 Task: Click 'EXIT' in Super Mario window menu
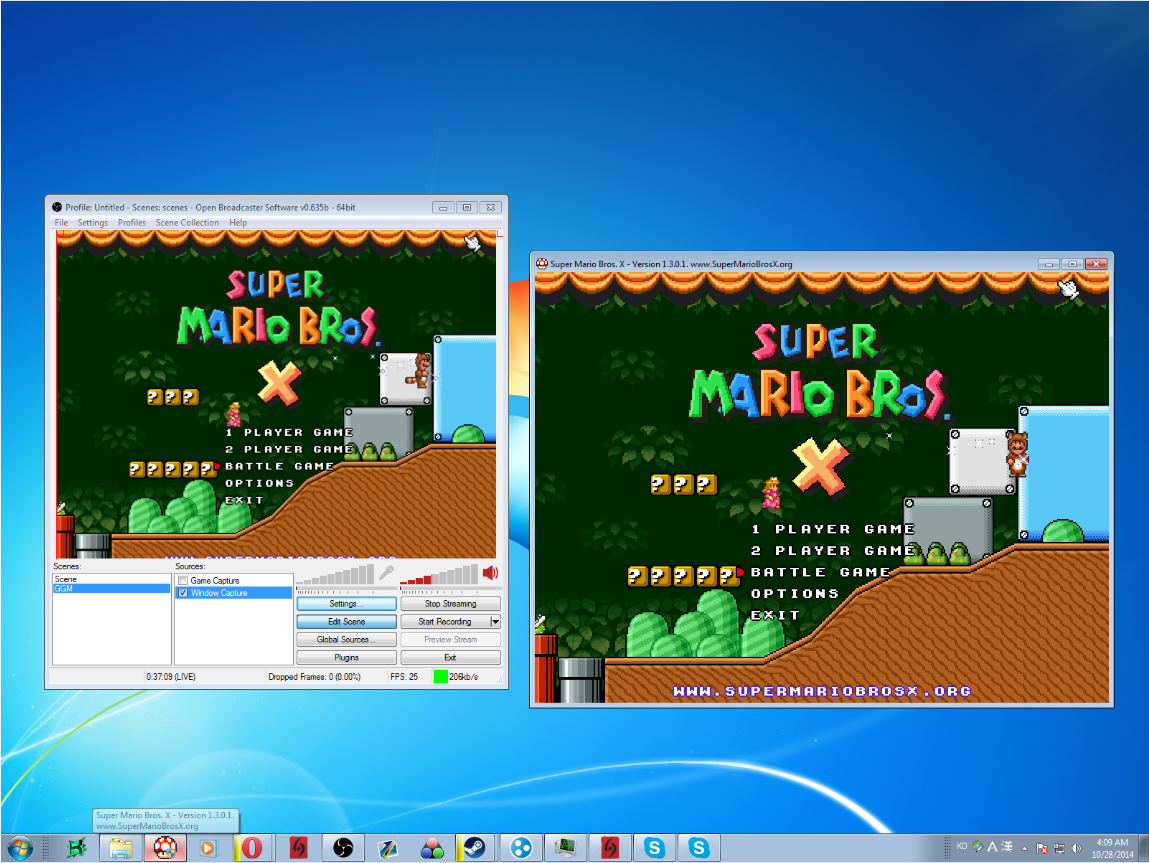click(x=775, y=615)
